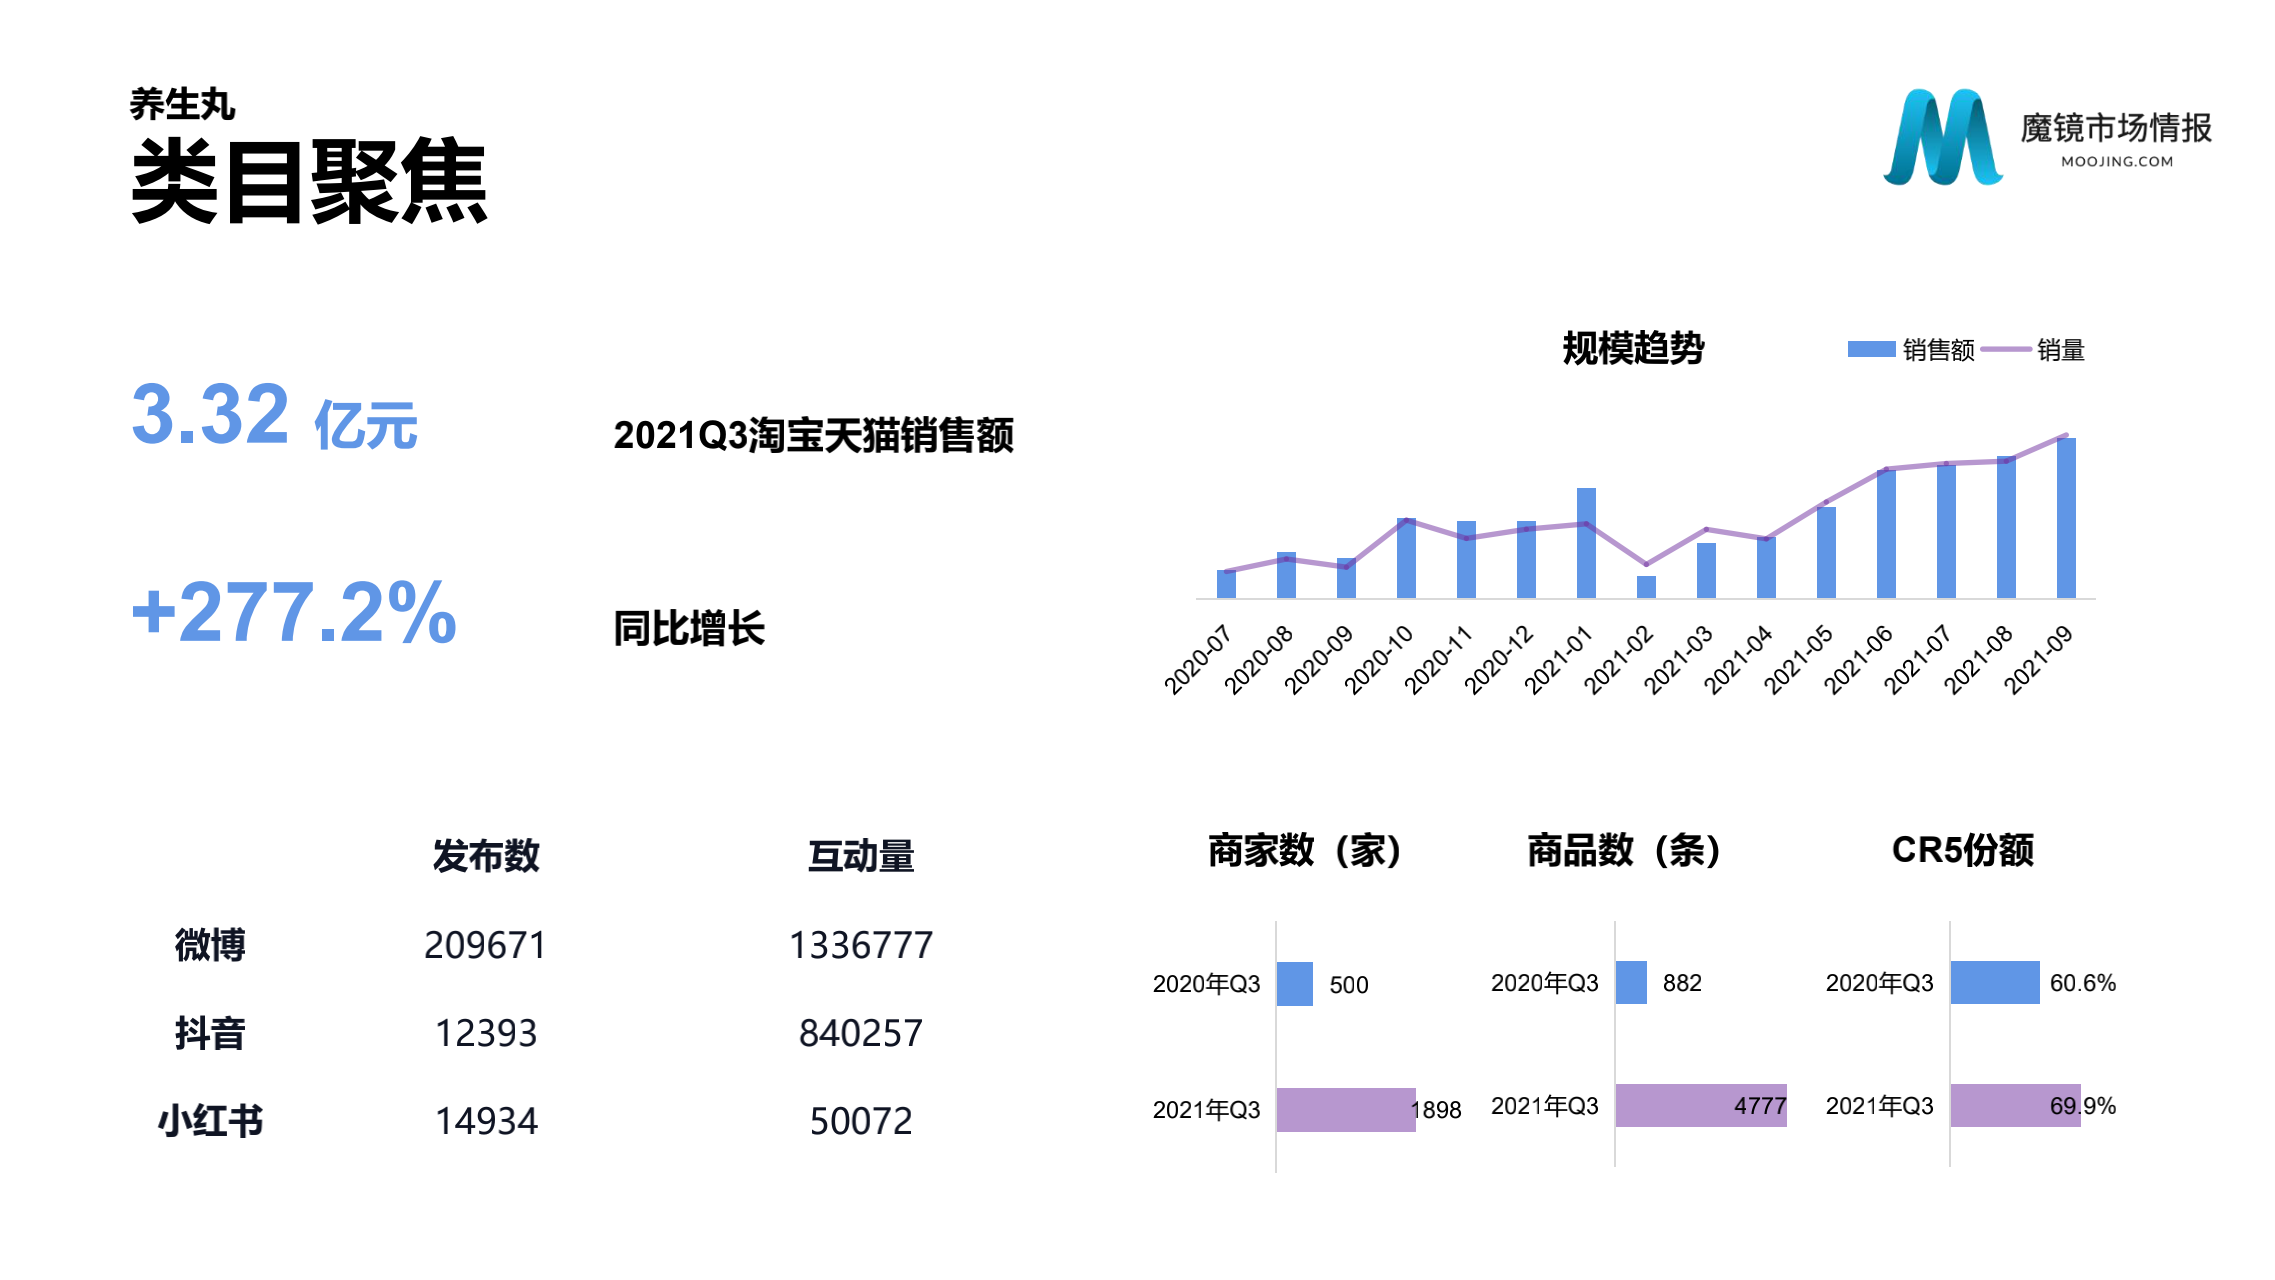Click the 抖音 interaction value 840257
The width and height of the screenshot is (2275, 1280).
[x=860, y=1033]
